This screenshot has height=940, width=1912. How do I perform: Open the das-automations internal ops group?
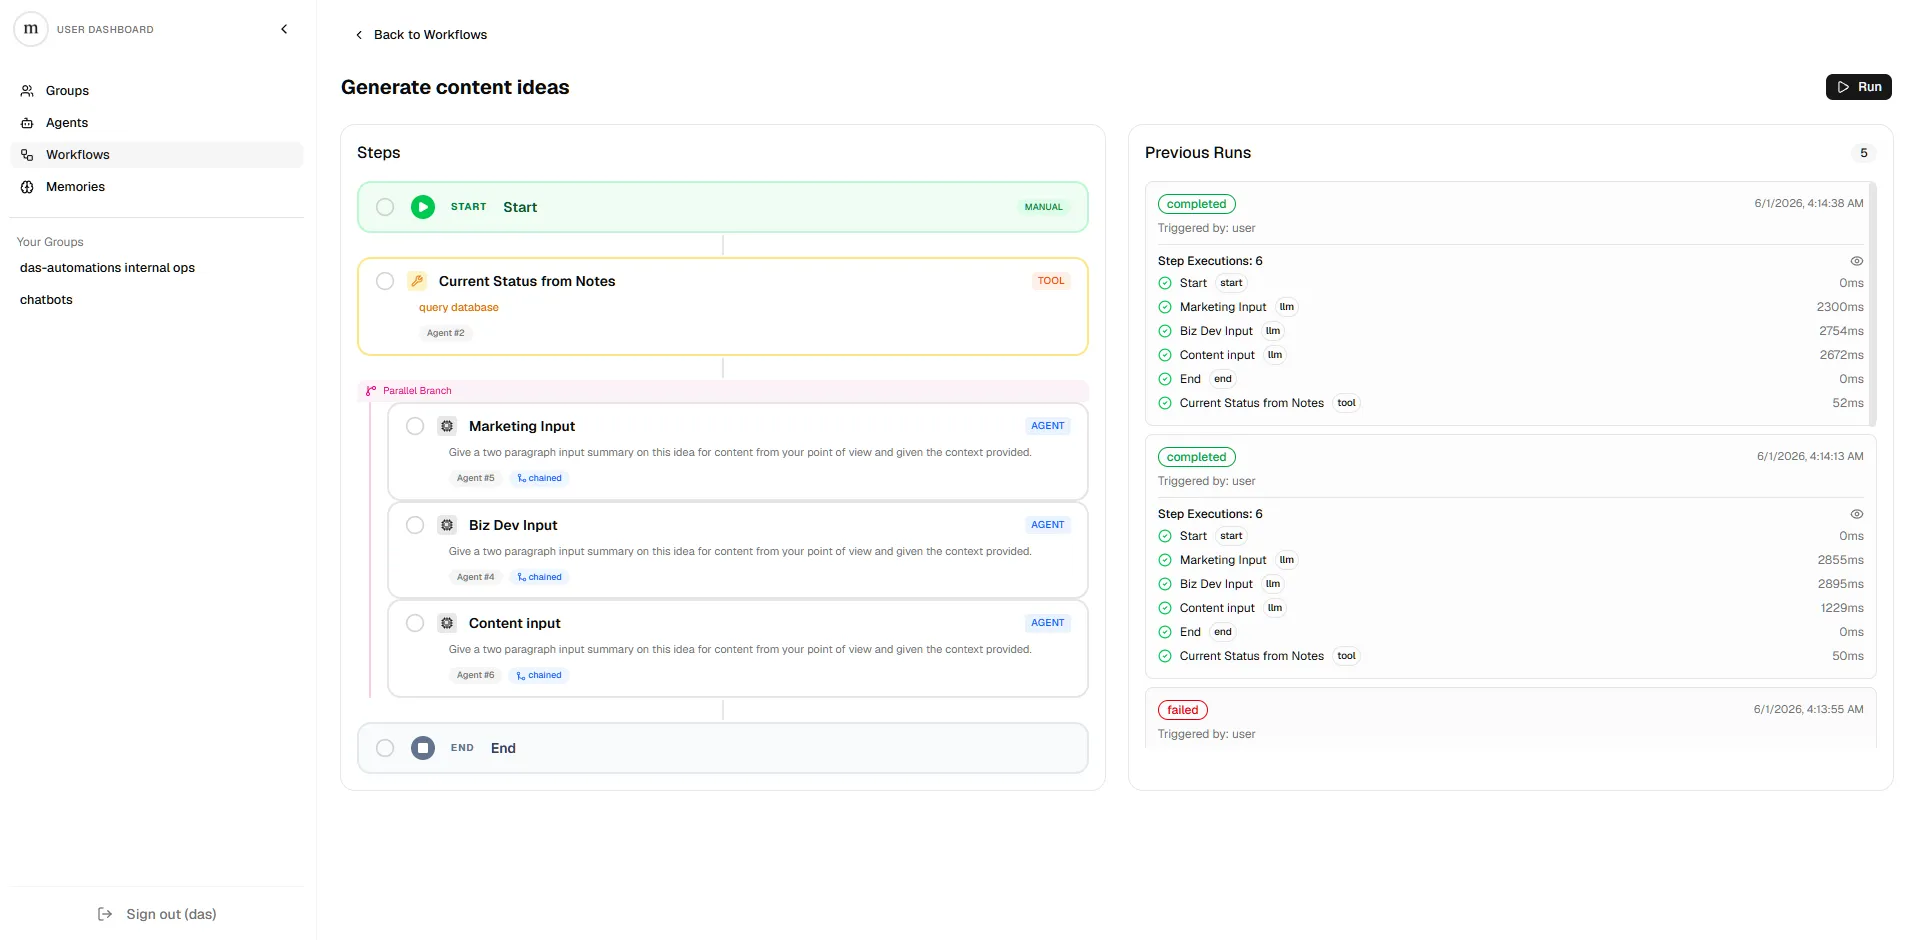(x=107, y=268)
